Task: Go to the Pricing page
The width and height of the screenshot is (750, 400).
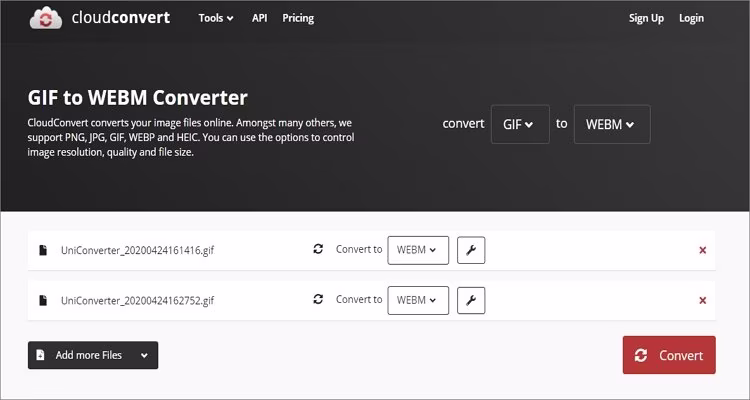Action: pos(298,18)
